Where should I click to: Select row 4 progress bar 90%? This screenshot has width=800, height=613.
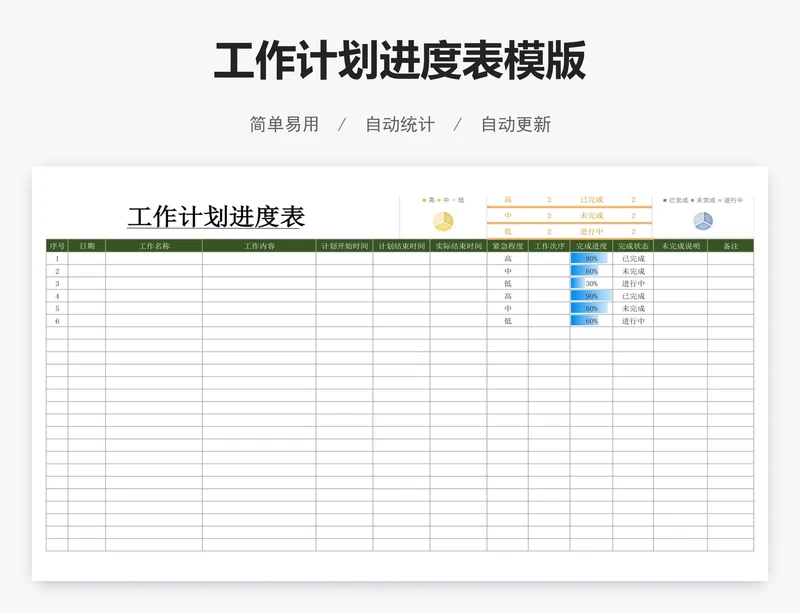click(591, 296)
